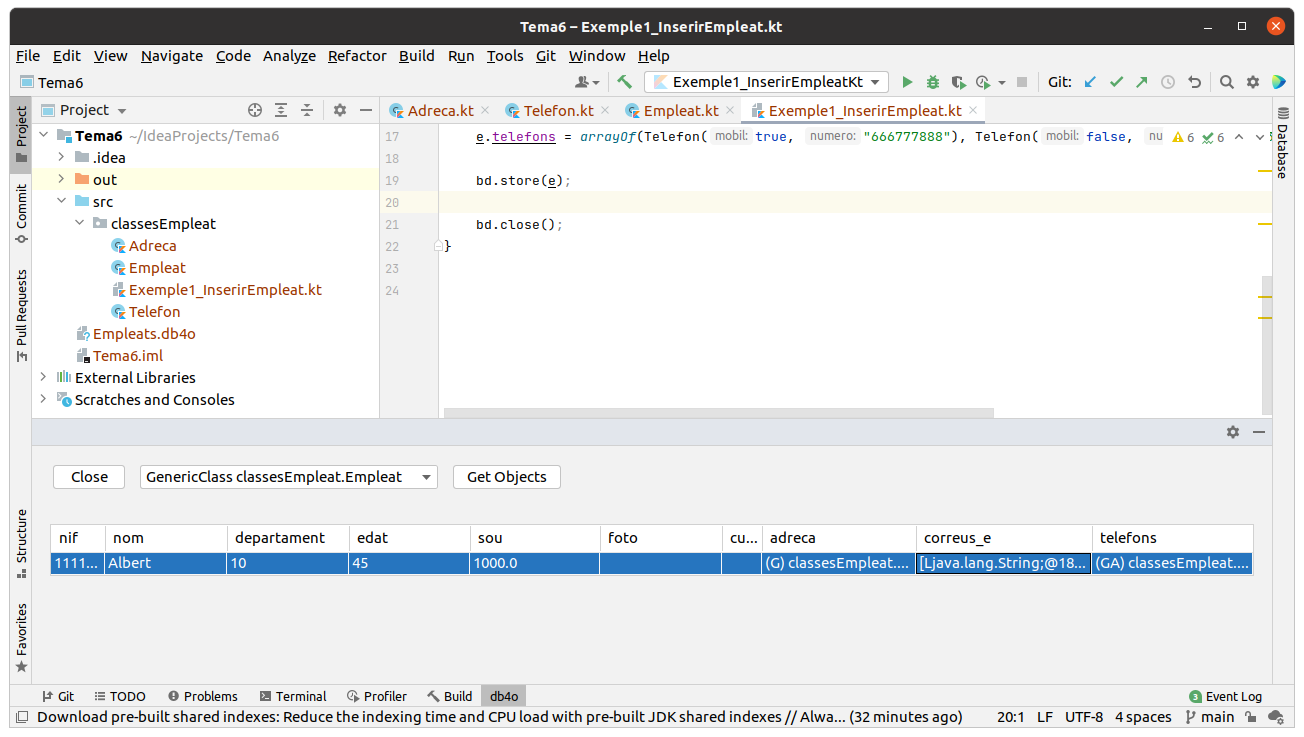Collapse all in Project panel

(307, 110)
